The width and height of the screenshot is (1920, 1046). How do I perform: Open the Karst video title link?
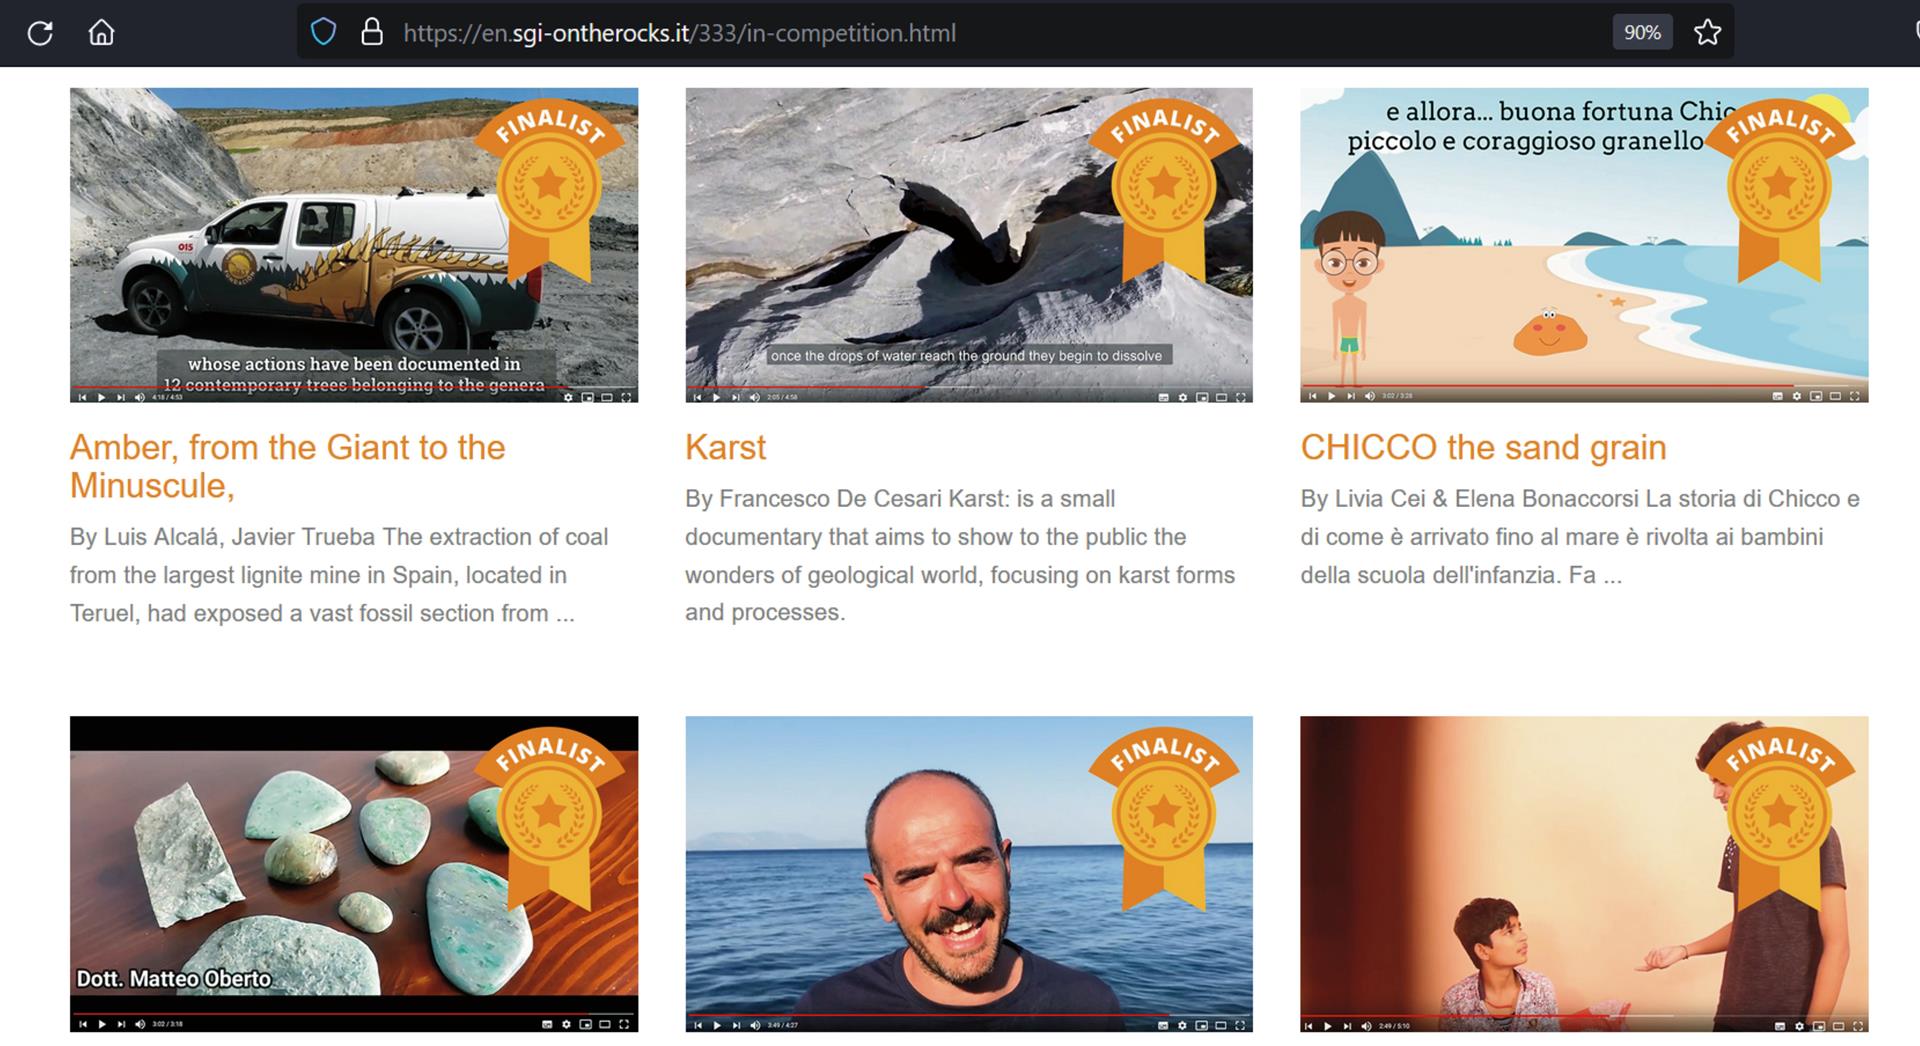click(725, 447)
